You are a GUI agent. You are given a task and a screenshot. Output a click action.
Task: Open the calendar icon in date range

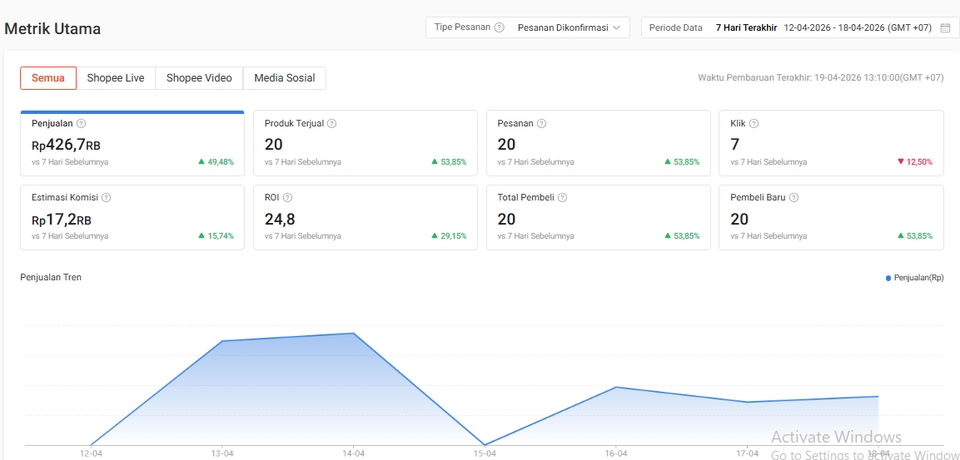945,28
